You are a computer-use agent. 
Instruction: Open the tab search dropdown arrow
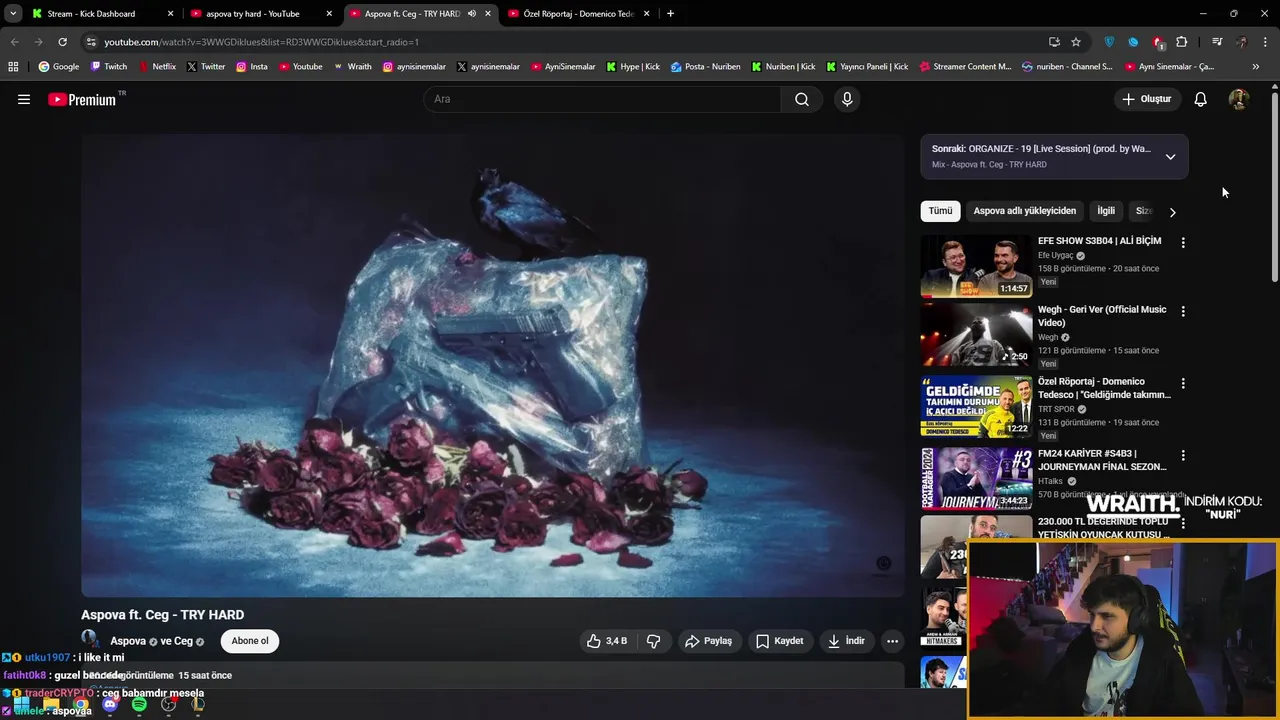pos(13,14)
